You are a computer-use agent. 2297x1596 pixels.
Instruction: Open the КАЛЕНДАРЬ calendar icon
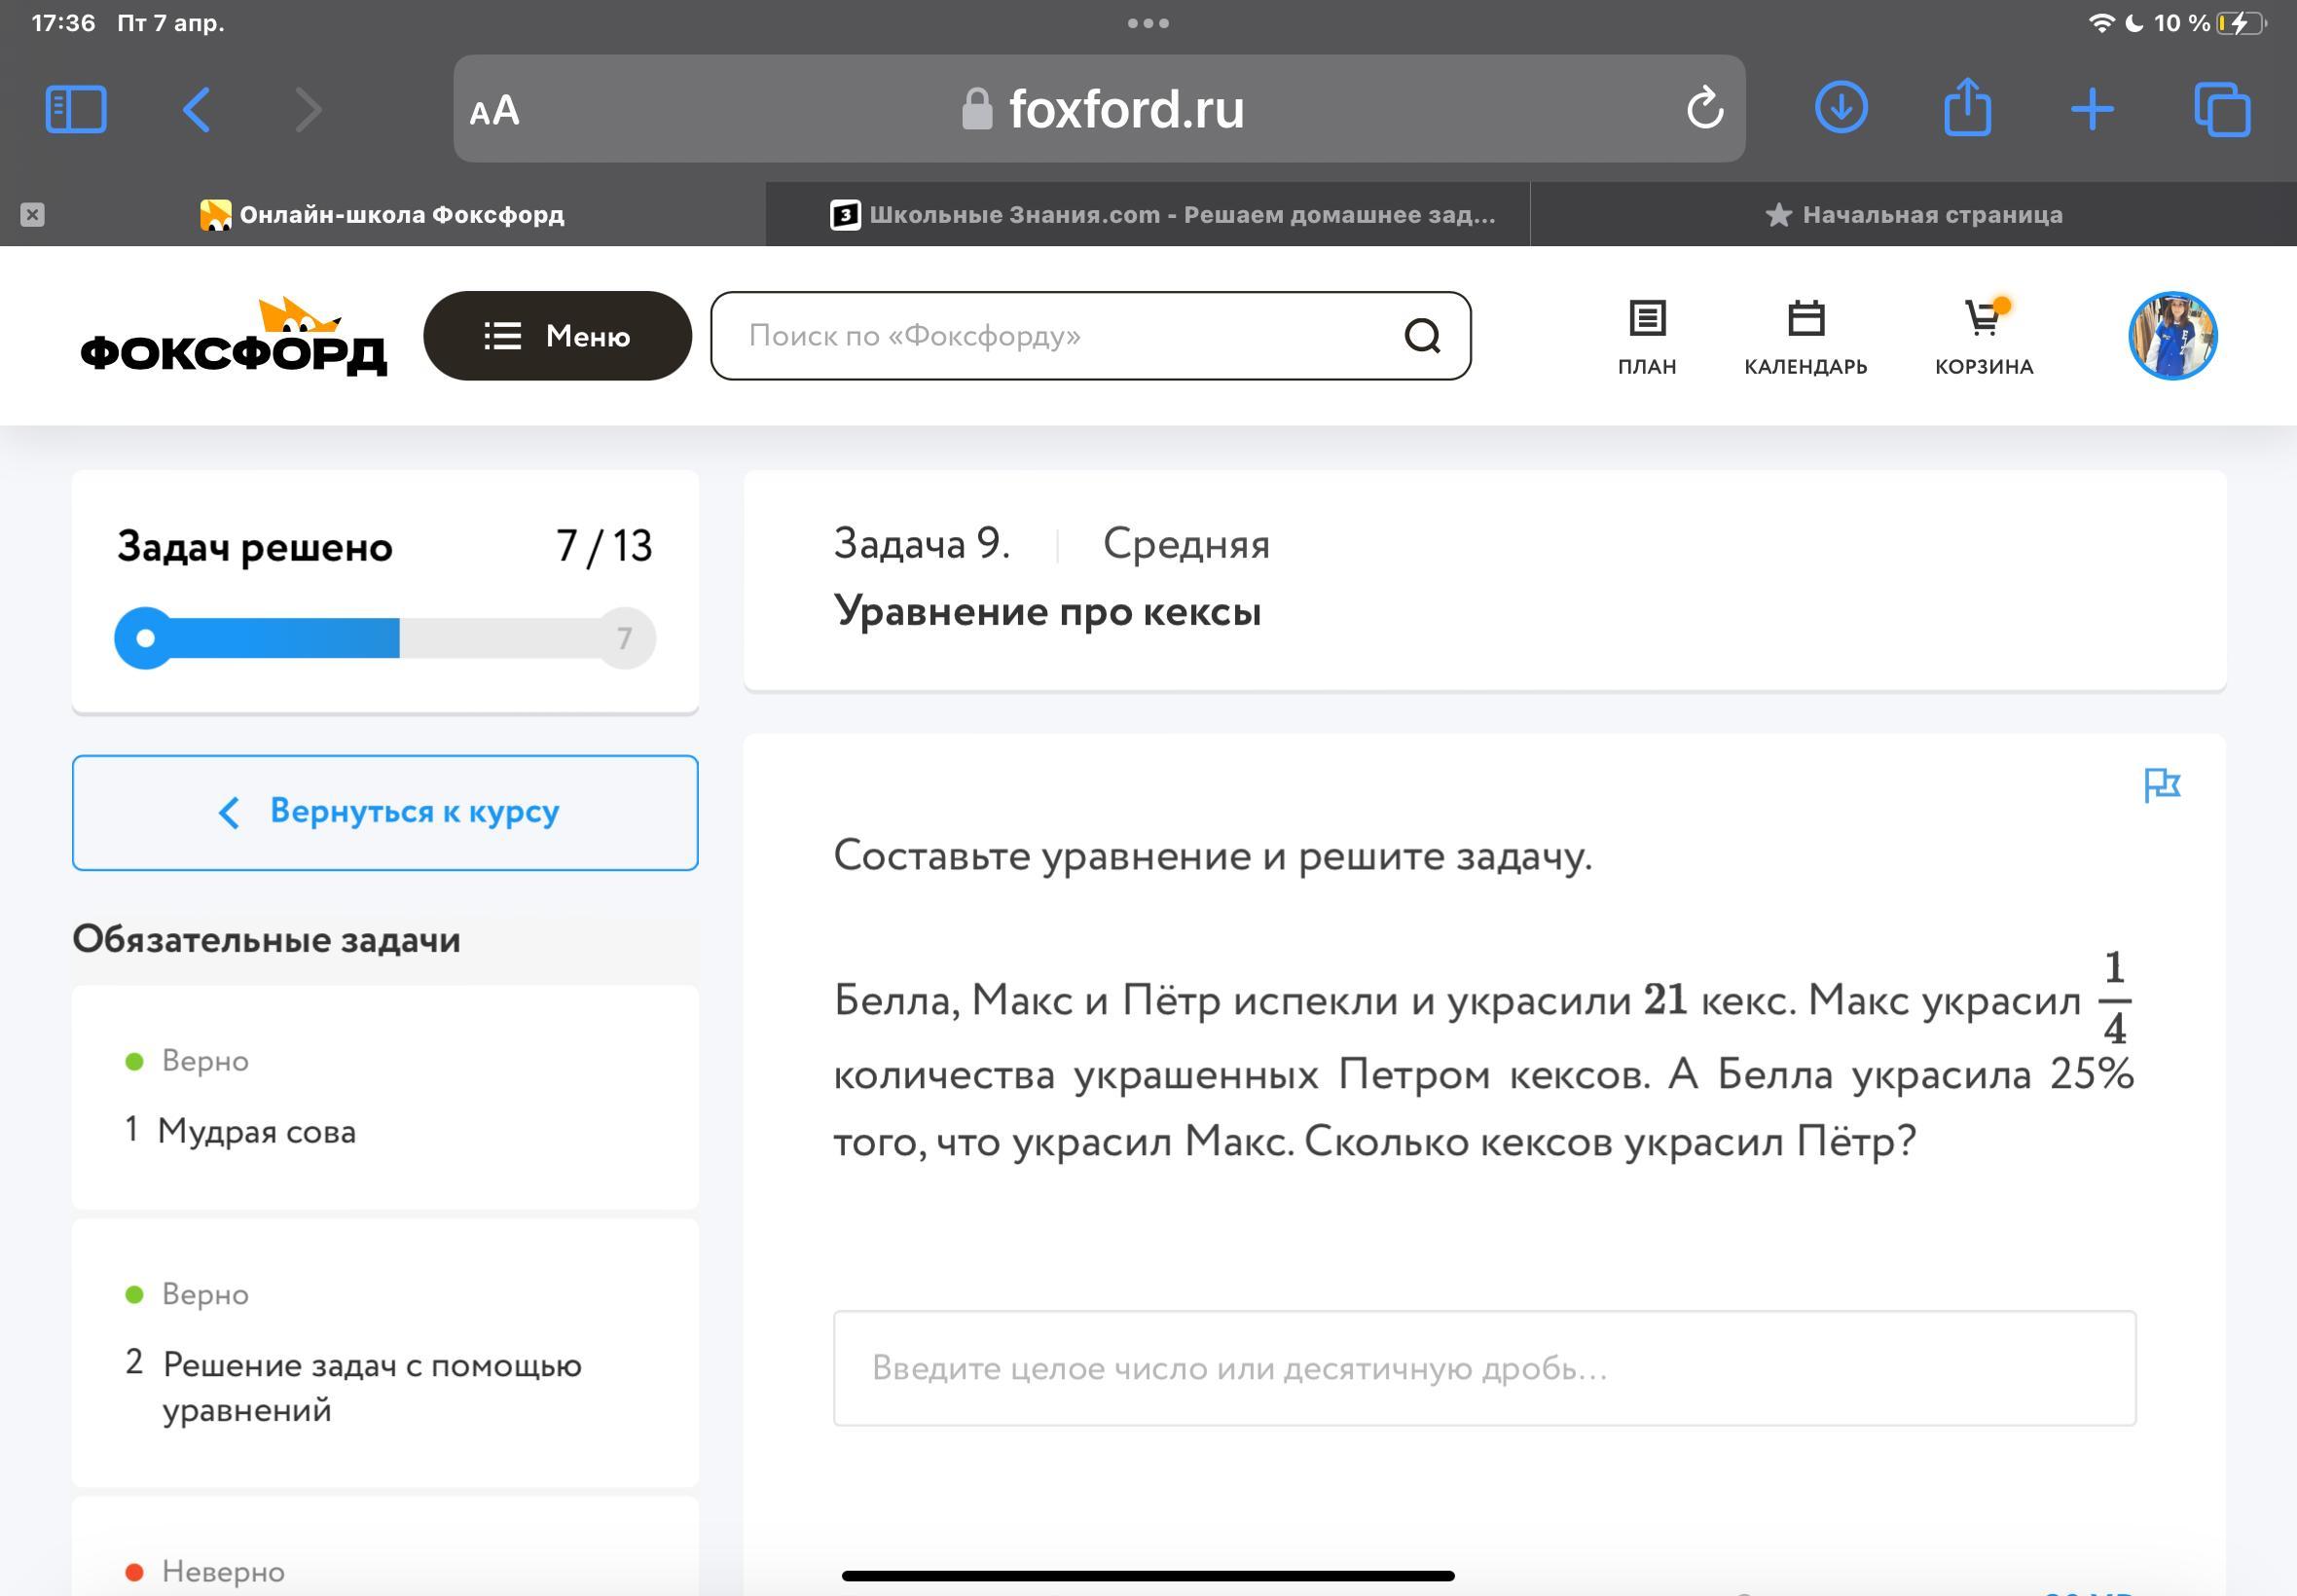point(1805,337)
